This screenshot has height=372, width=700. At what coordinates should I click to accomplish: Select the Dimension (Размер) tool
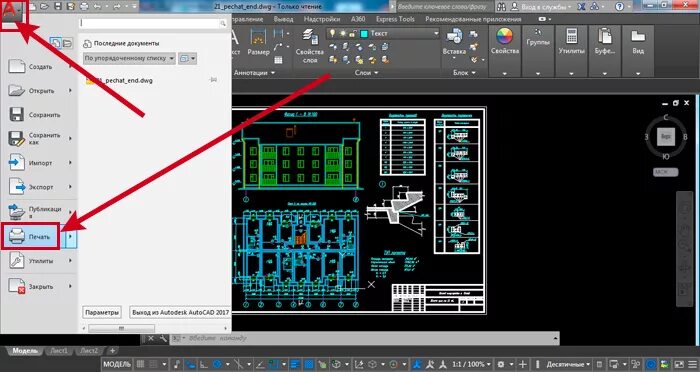point(258,42)
